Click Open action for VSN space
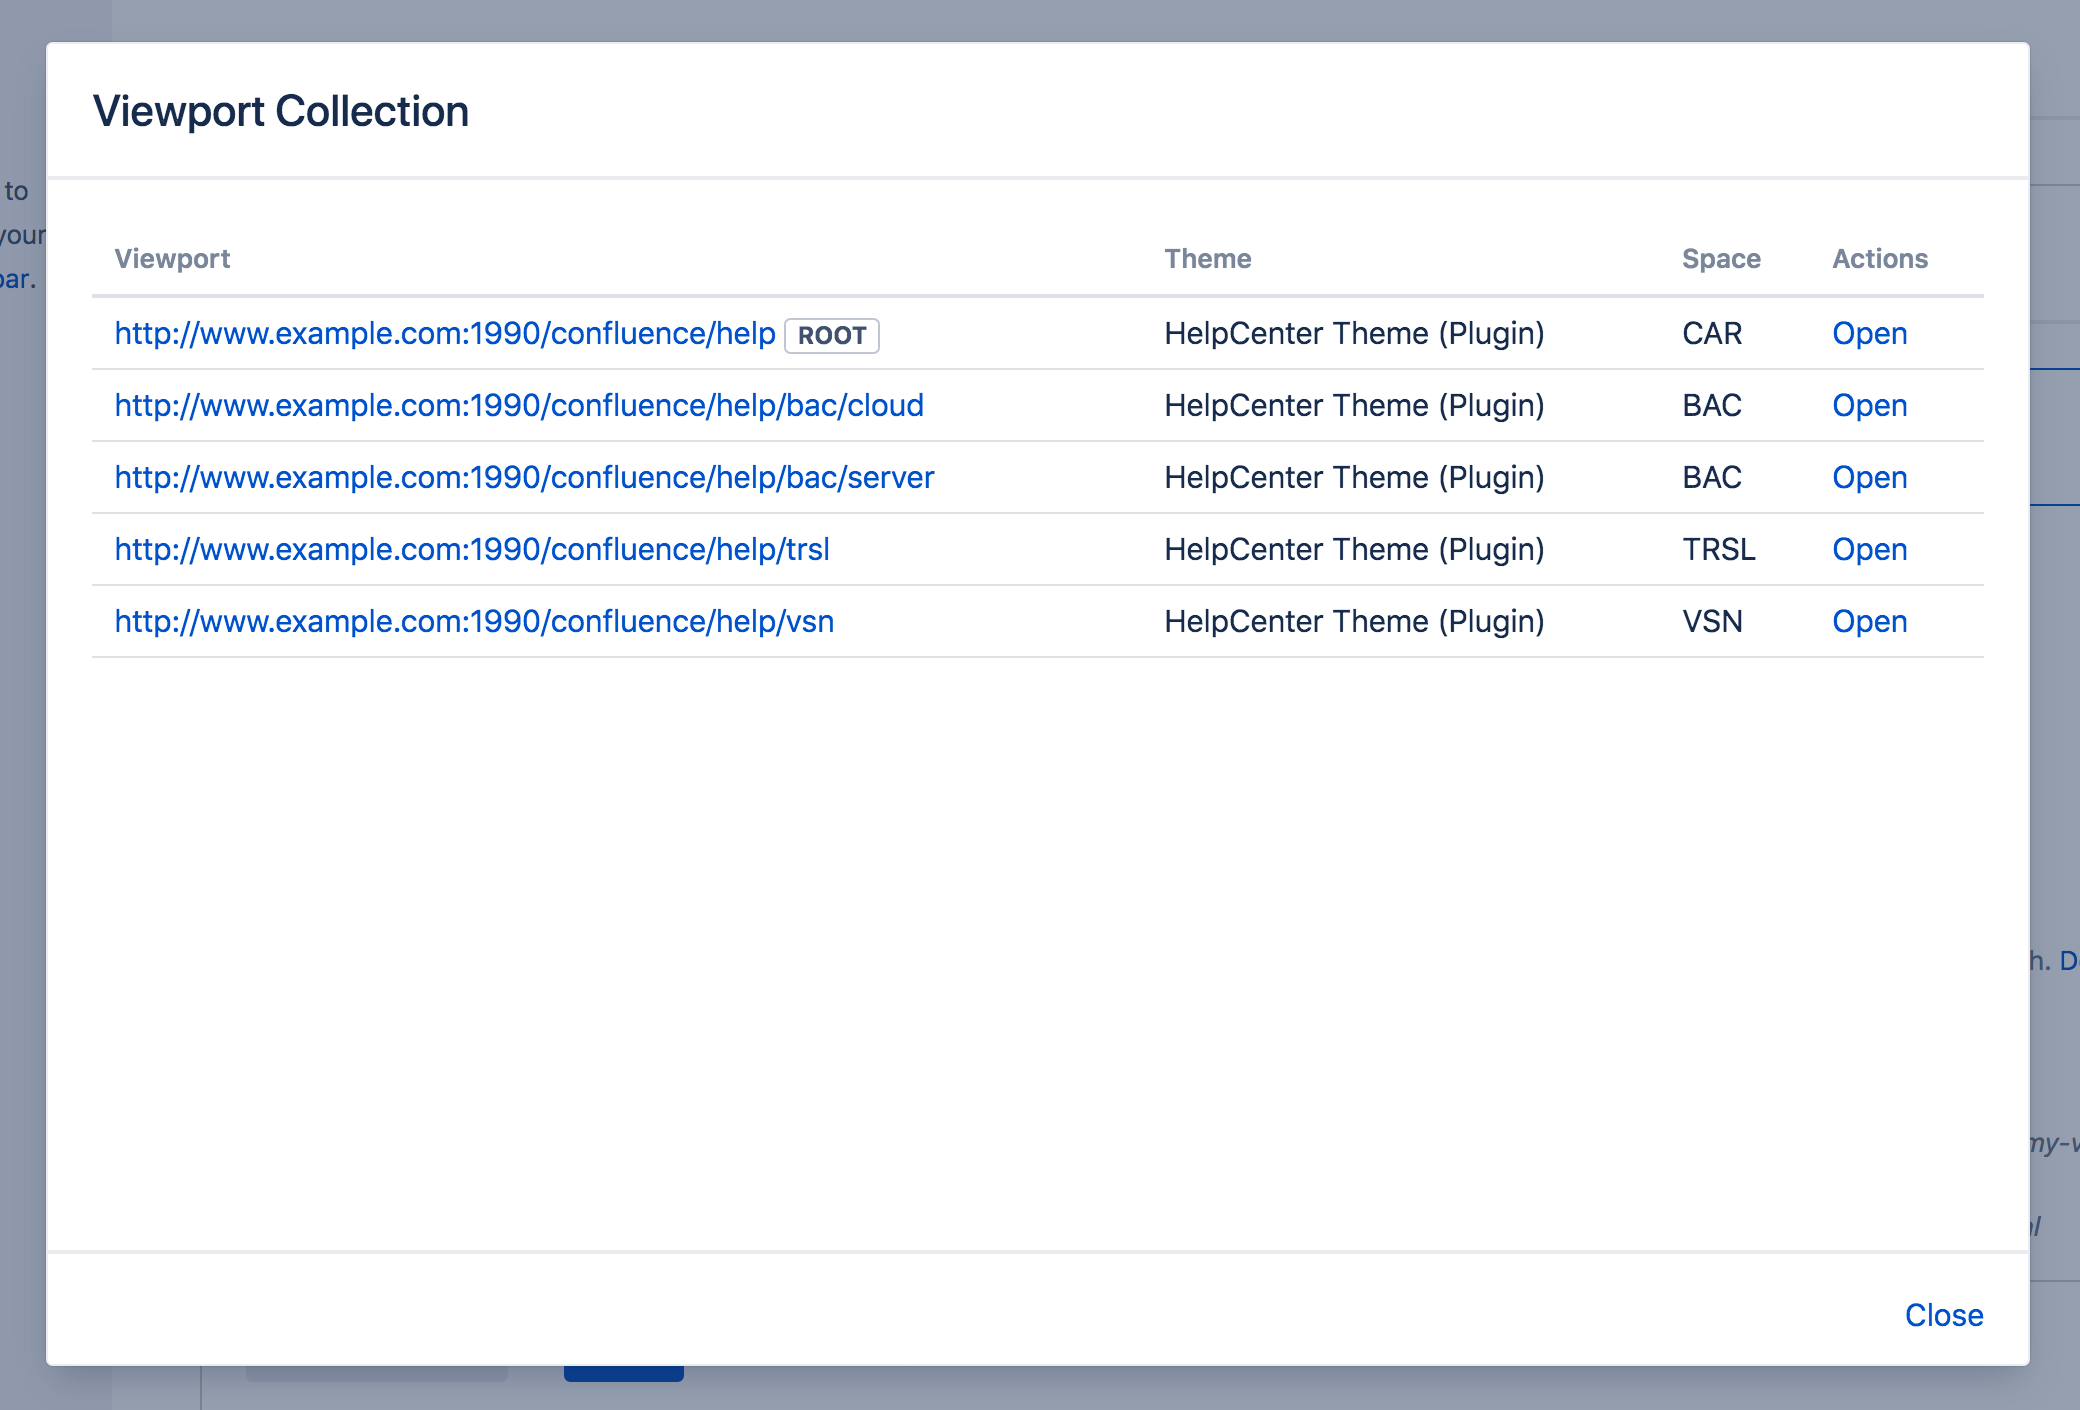The image size is (2080, 1410). [x=1868, y=621]
